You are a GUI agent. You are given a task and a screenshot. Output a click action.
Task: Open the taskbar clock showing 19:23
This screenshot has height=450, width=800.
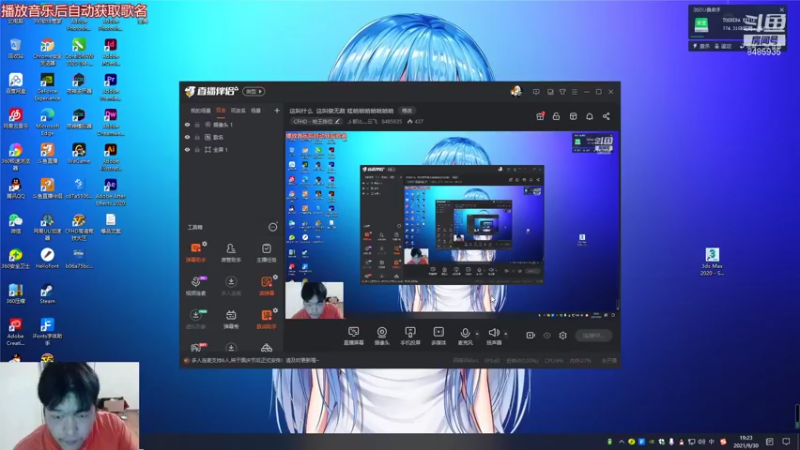tap(746, 441)
